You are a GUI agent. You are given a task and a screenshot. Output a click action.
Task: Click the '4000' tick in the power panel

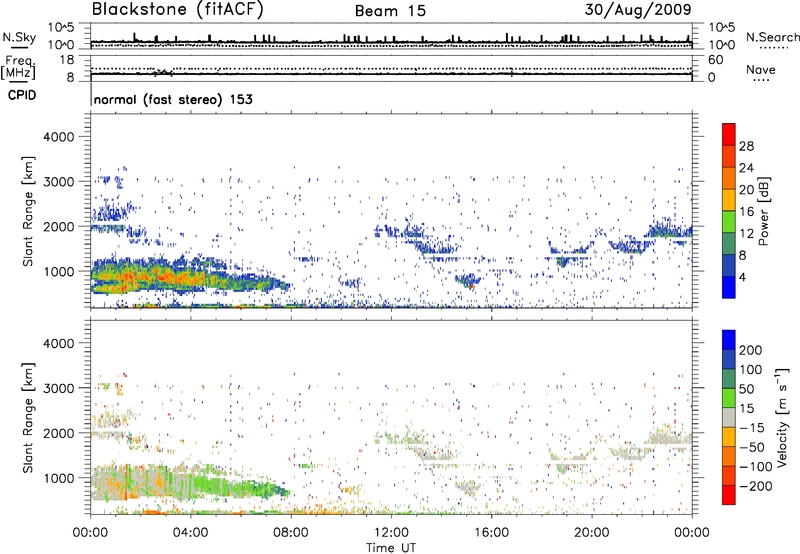click(x=59, y=137)
